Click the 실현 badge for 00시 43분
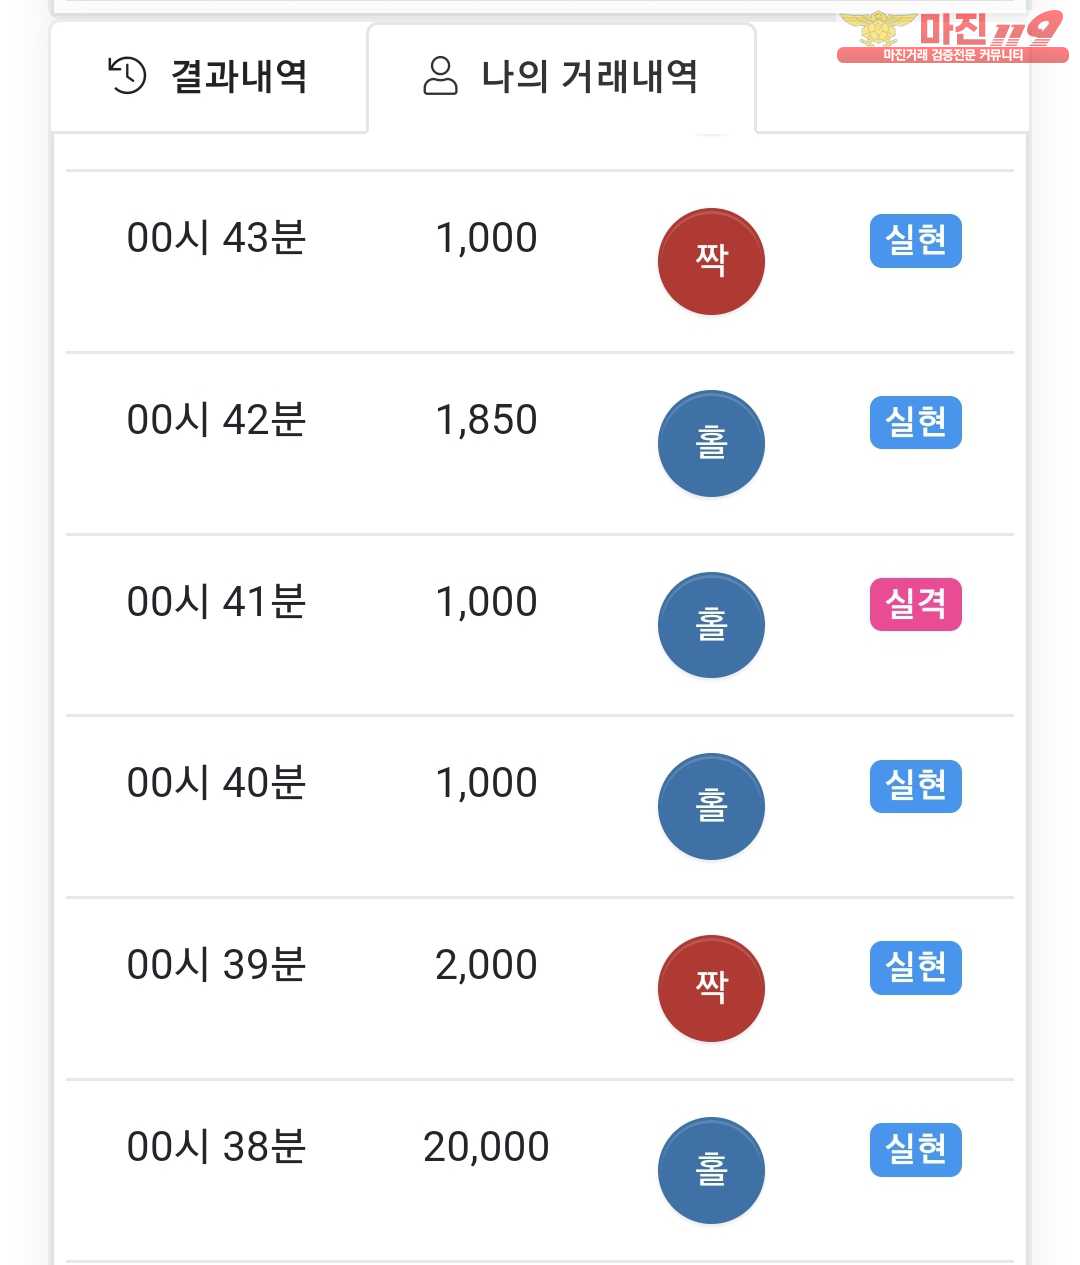 (x=916, y=241)
